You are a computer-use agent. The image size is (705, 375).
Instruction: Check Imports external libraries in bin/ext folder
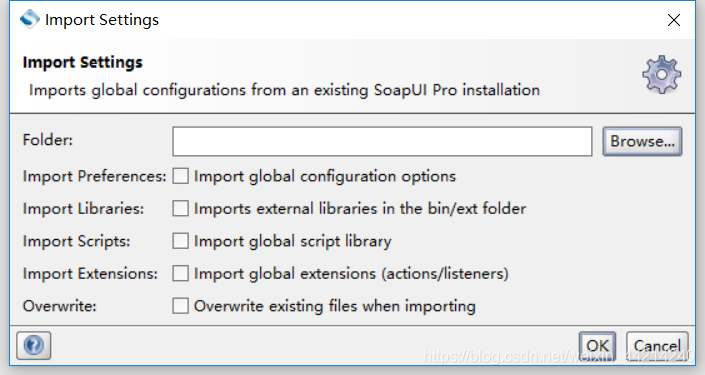[180, 208]
